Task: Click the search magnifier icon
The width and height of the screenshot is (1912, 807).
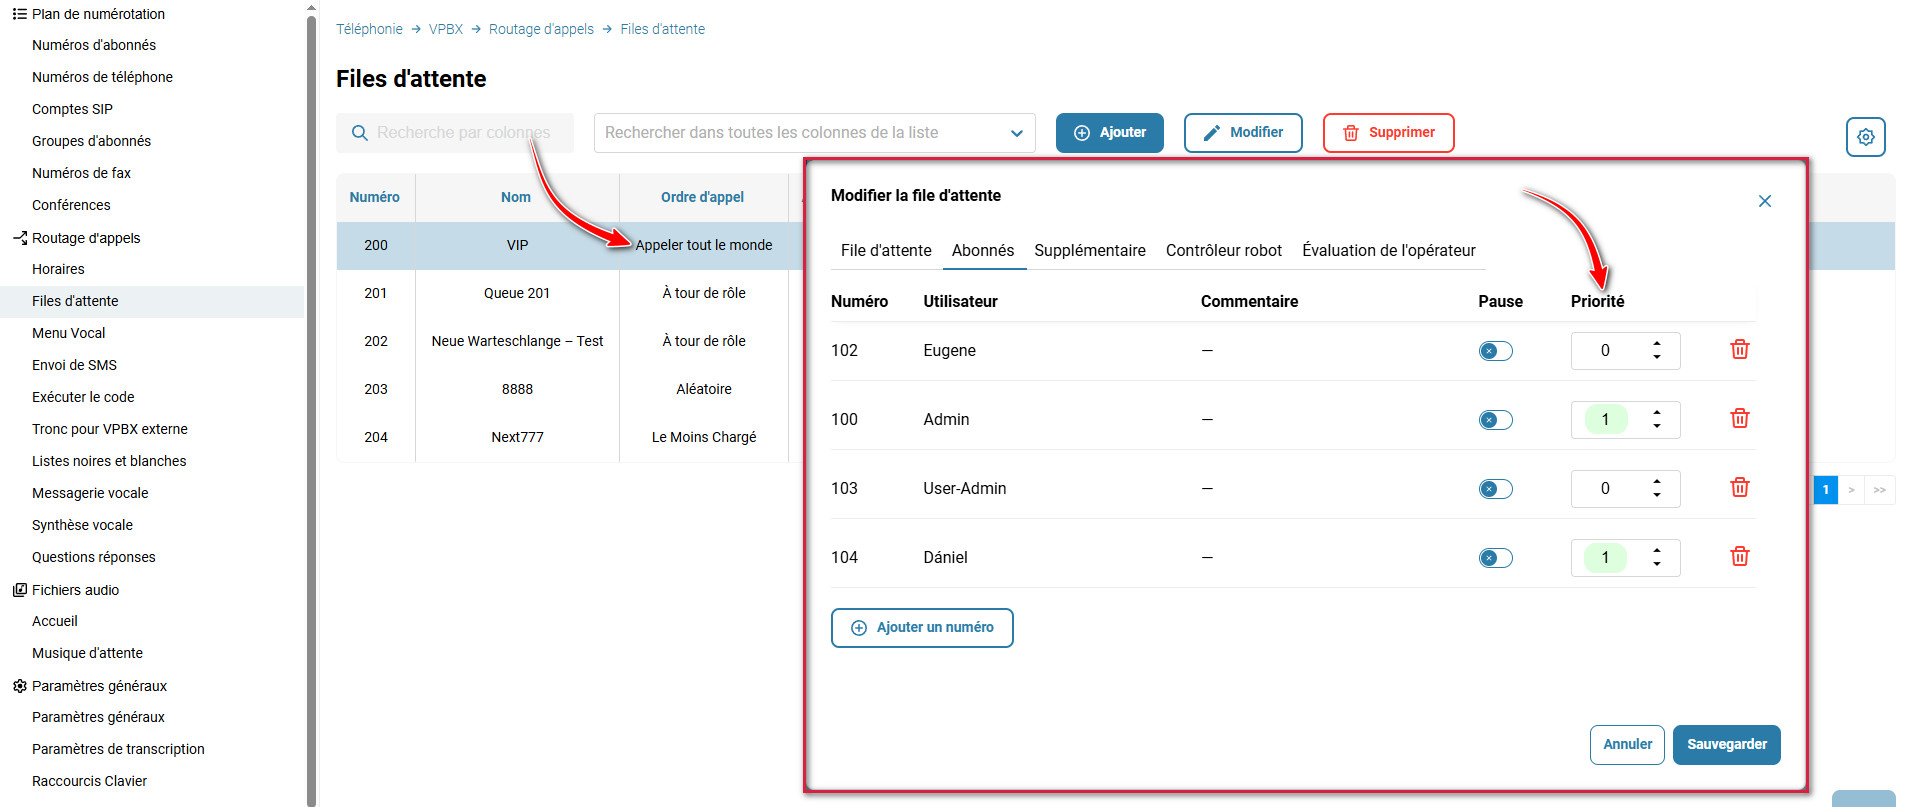Action: point(360,133)
